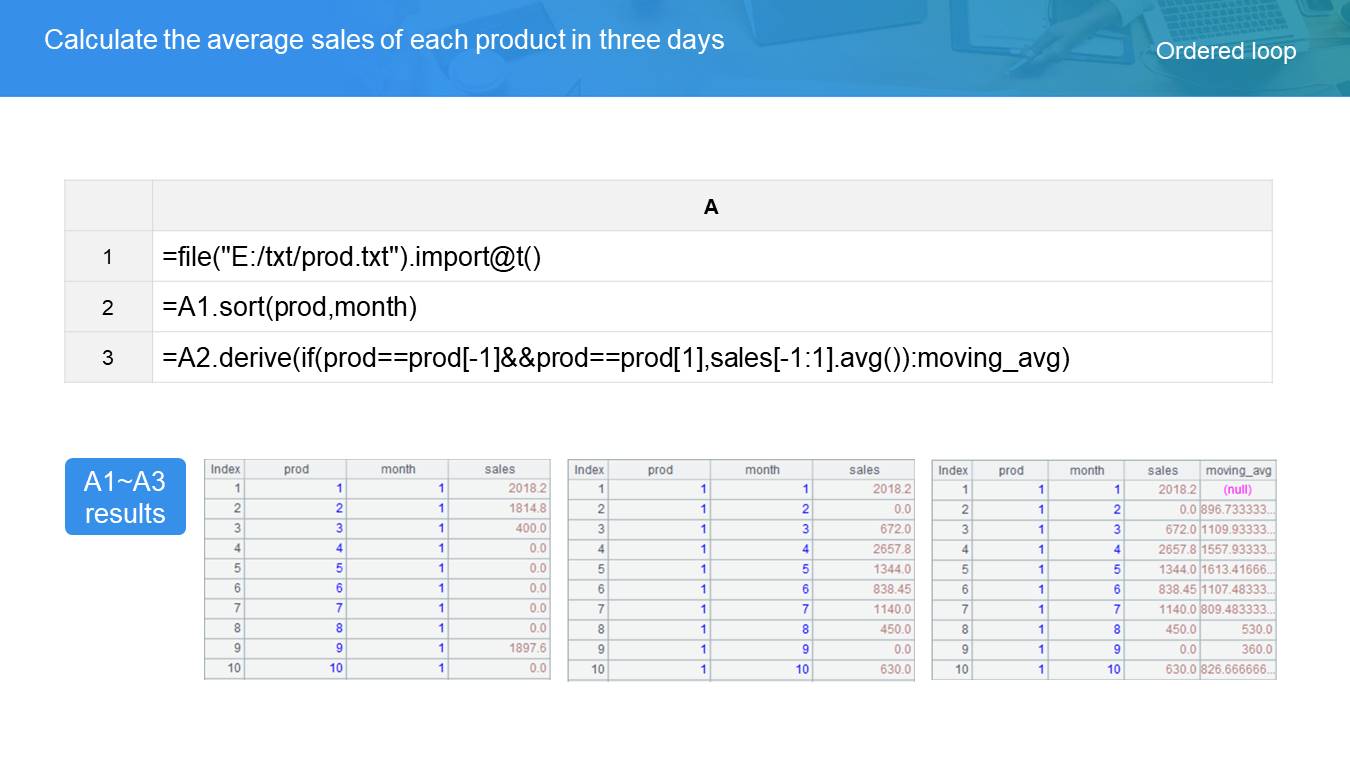Viewport: 1350px width, 759px height.
Task: Click the moving_avg column header
Action: [x=1238, y=470]
